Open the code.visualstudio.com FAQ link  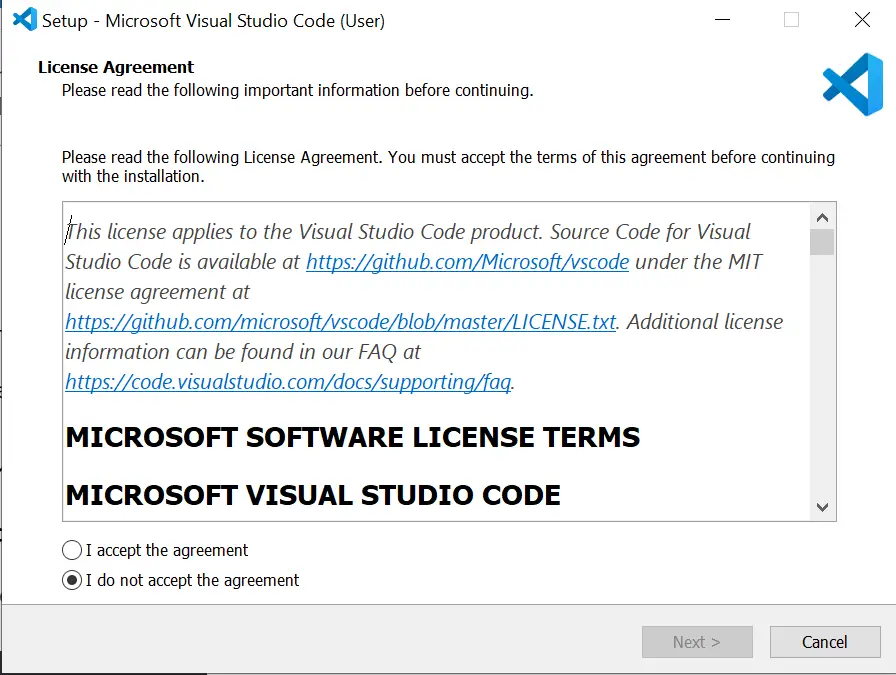click(x=288, y=382)
